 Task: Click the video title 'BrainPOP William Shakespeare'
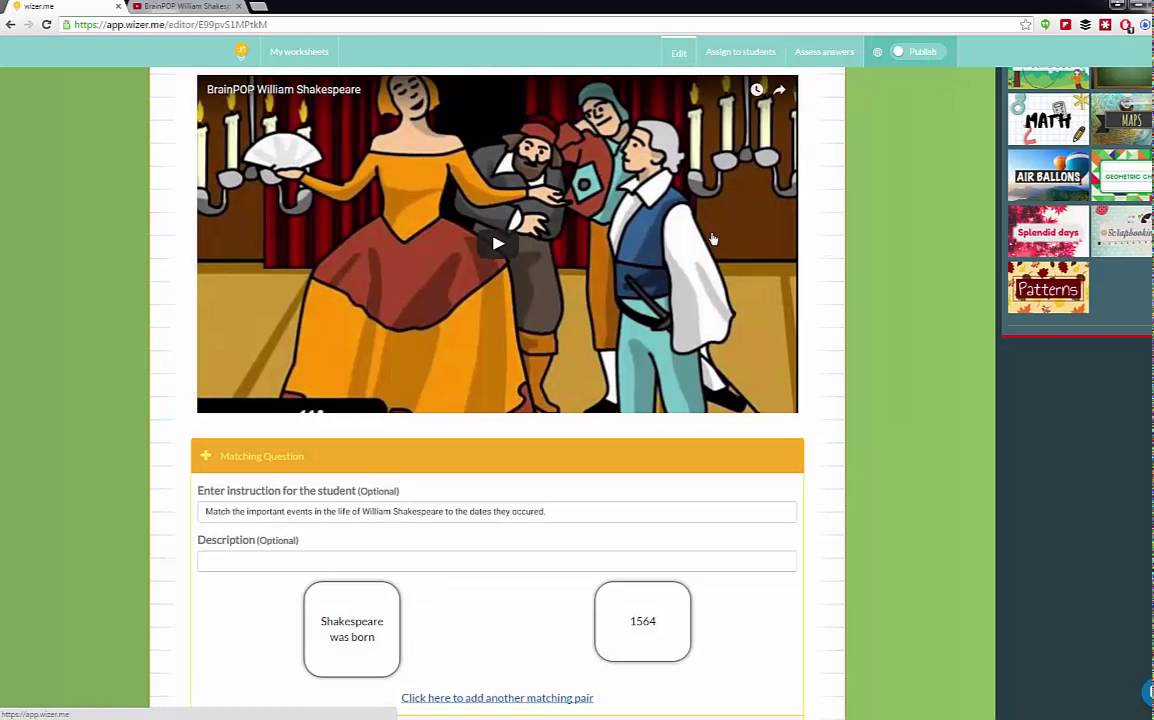coord(283,89)
